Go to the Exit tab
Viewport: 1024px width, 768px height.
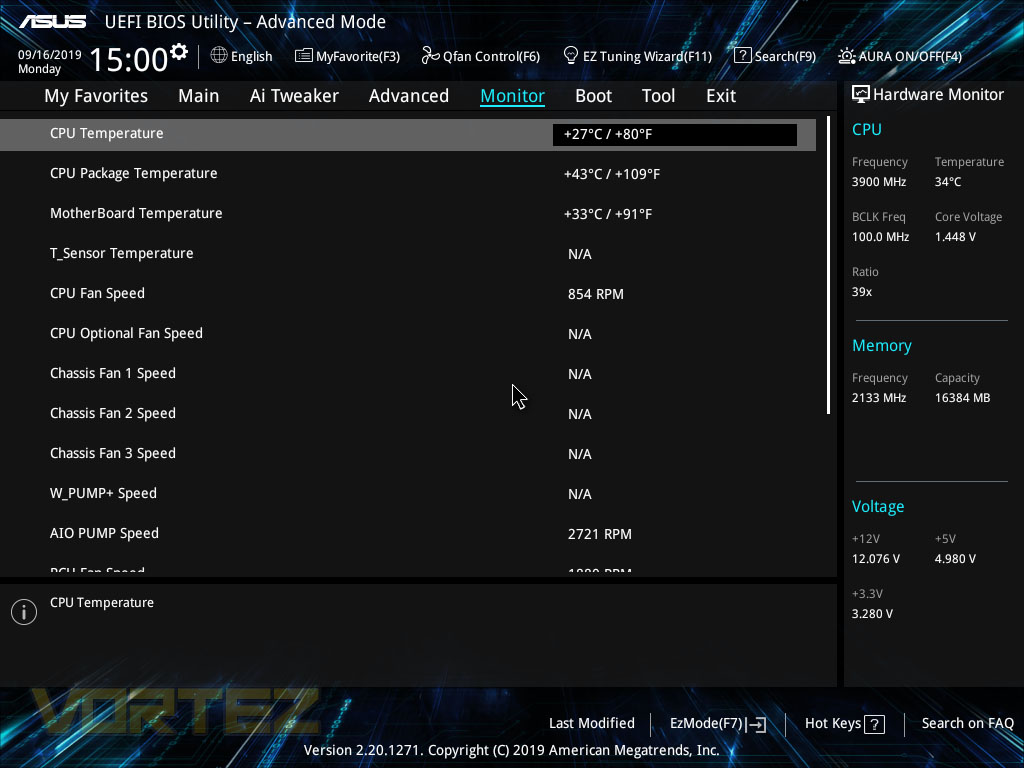click(x=721, y=96)
